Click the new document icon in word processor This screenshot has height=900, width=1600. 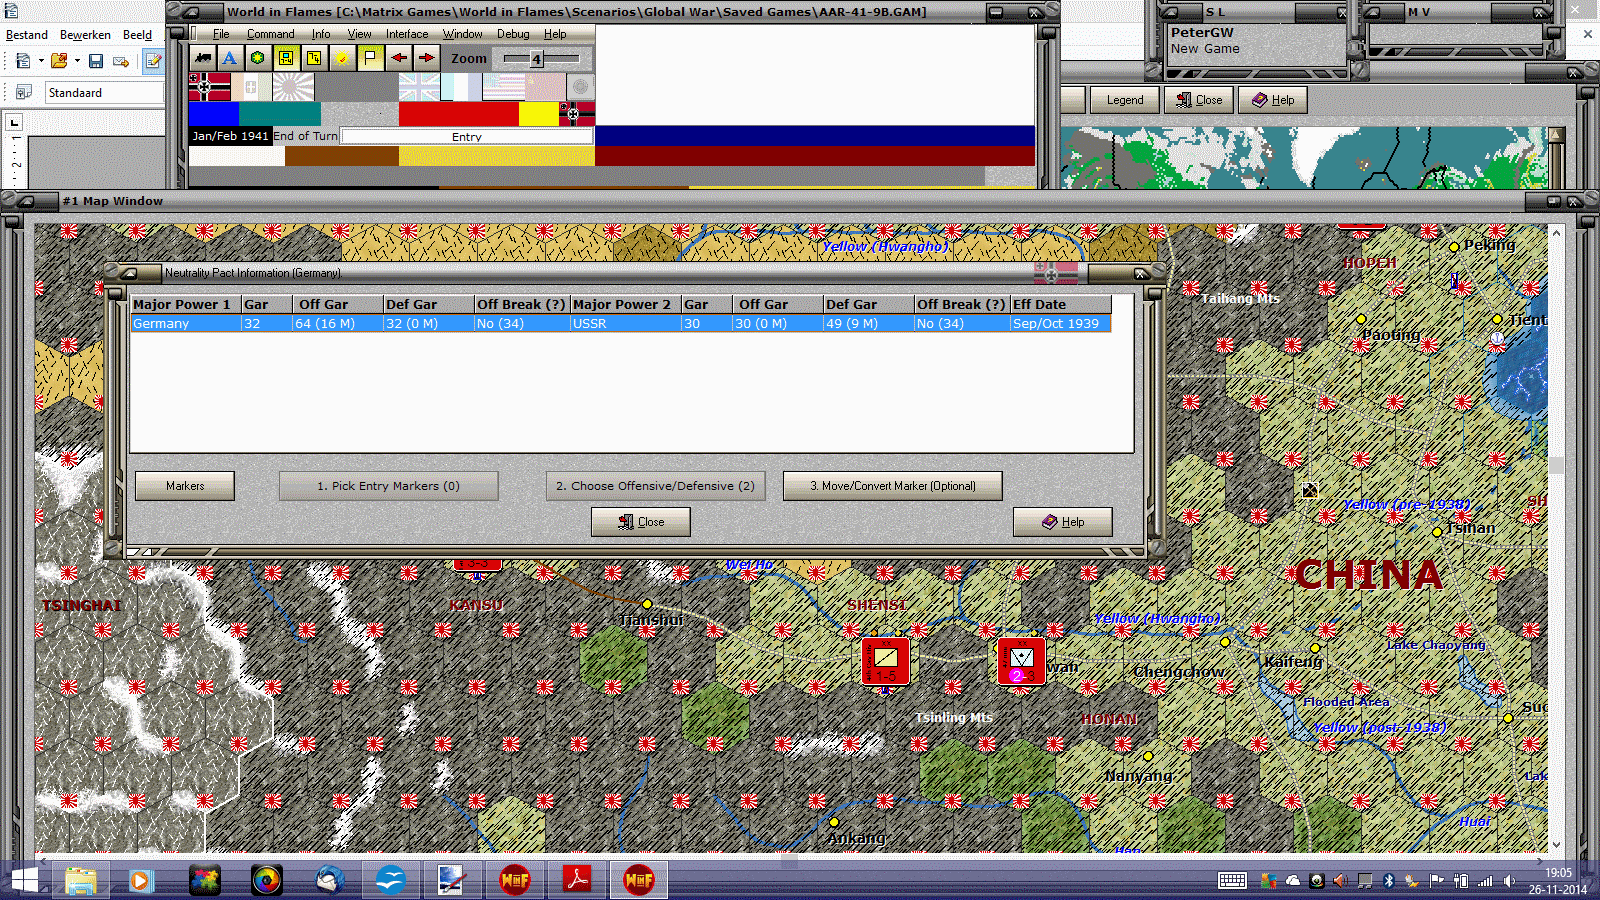click(23, 61)
